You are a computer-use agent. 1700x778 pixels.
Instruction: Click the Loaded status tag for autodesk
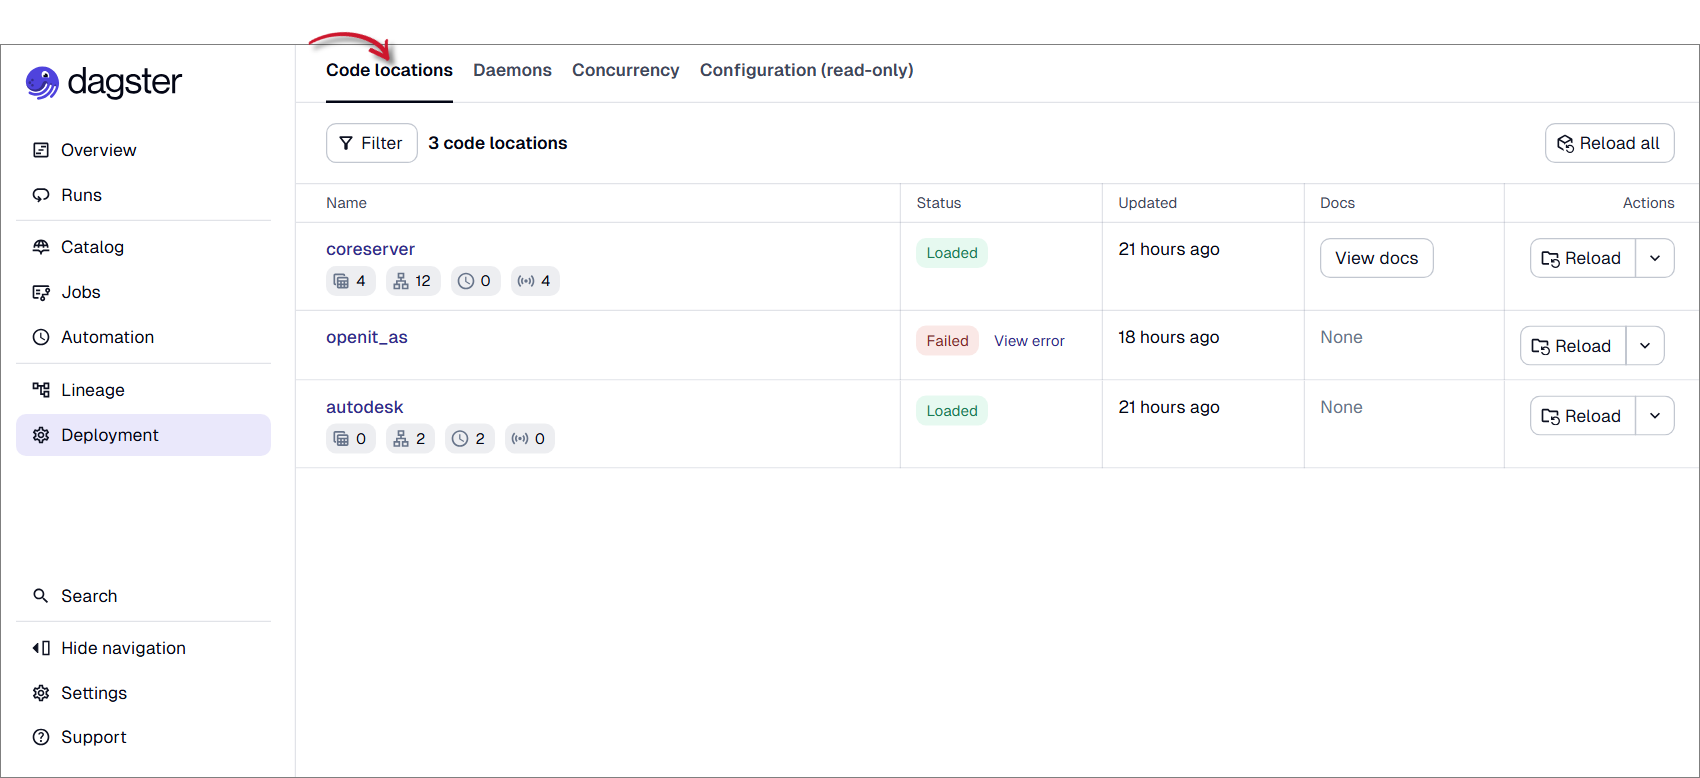(952, 411)
